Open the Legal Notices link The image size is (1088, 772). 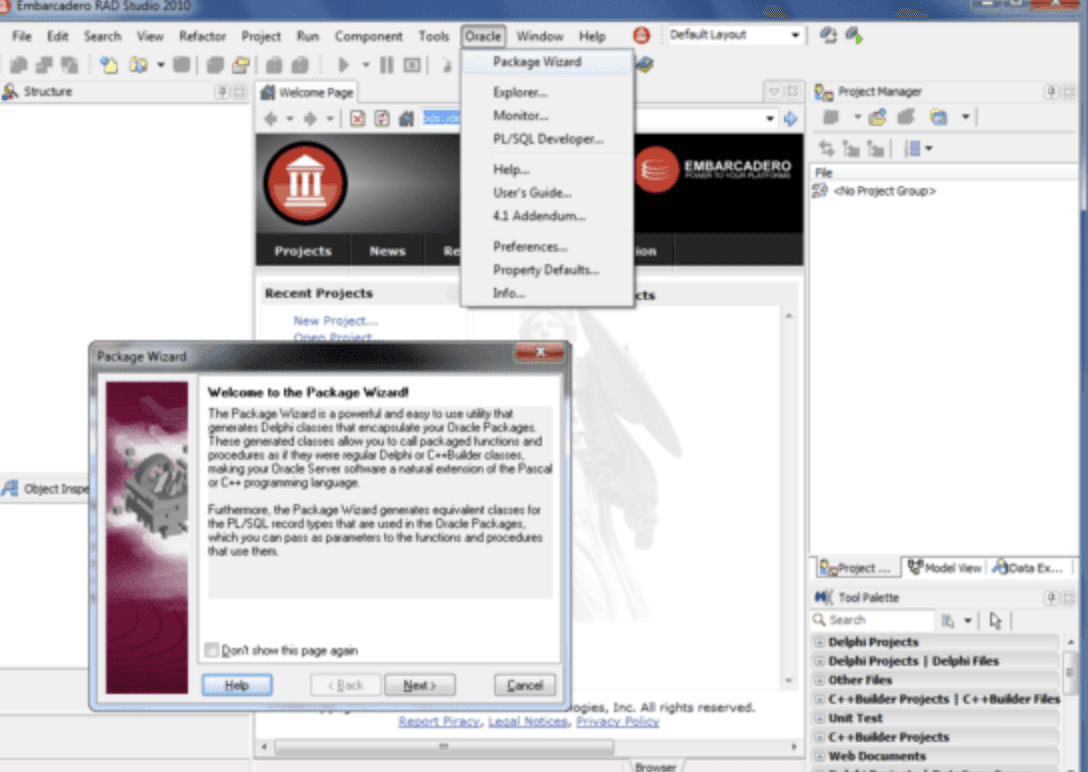point(527,721)
